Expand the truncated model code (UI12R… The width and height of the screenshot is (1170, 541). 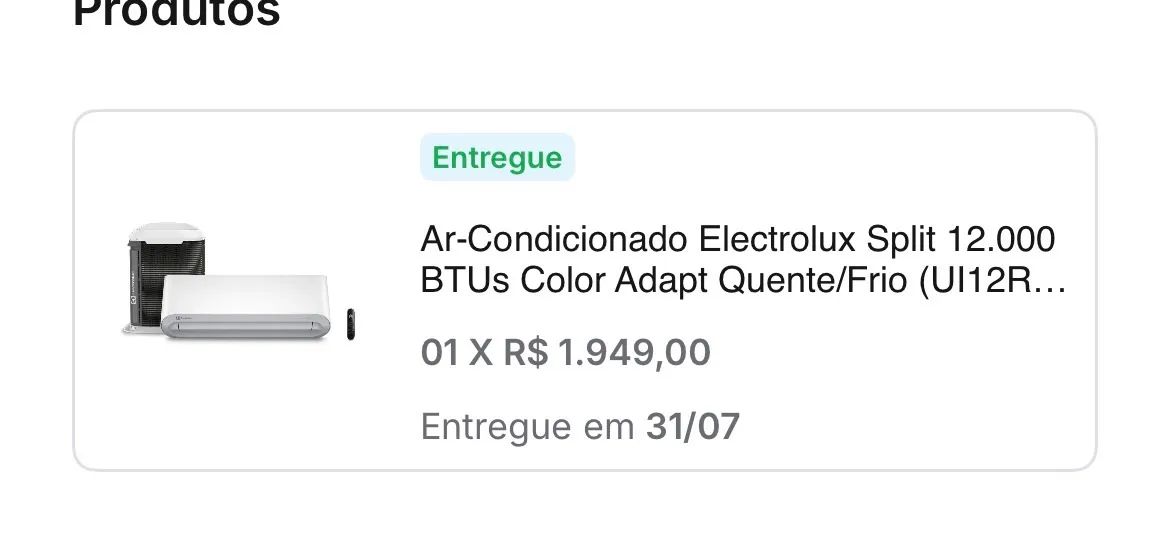pyautogui.click(x=992, y=281)
